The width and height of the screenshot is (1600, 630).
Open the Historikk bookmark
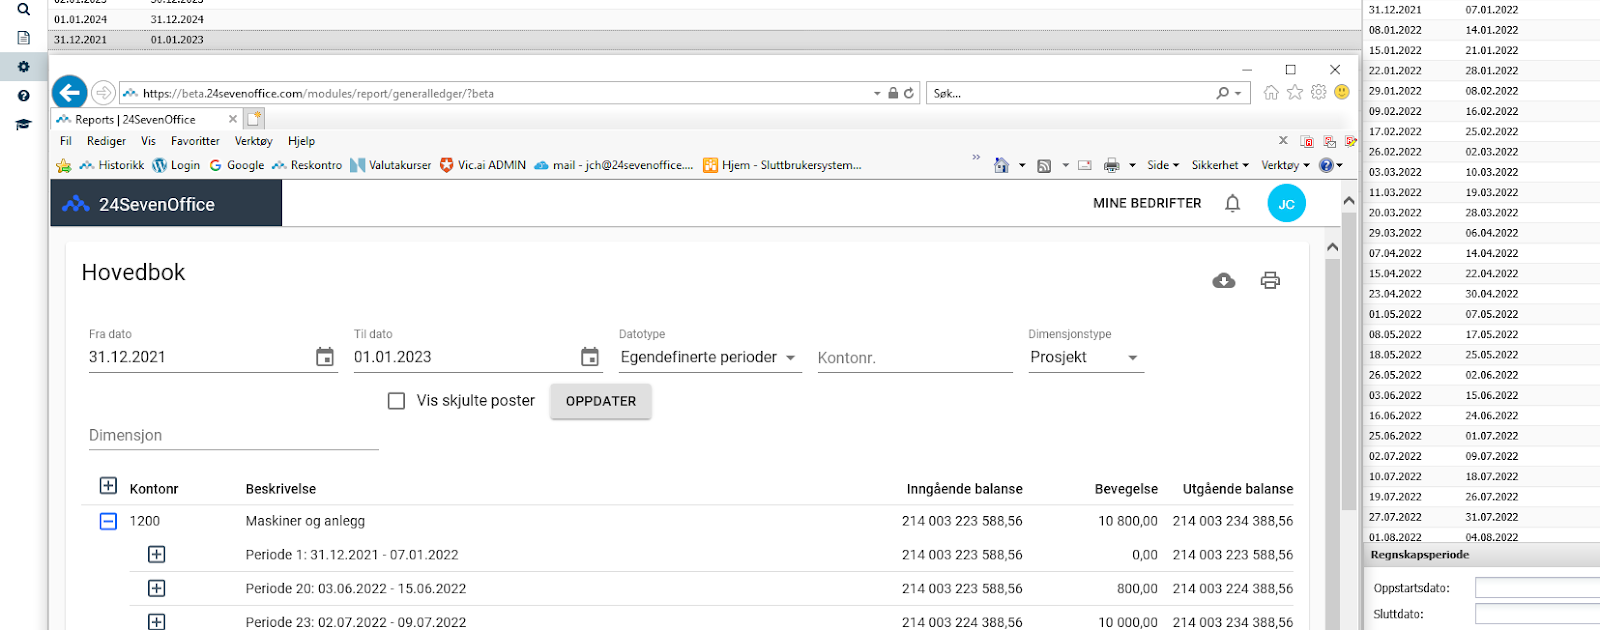[112, 165]
